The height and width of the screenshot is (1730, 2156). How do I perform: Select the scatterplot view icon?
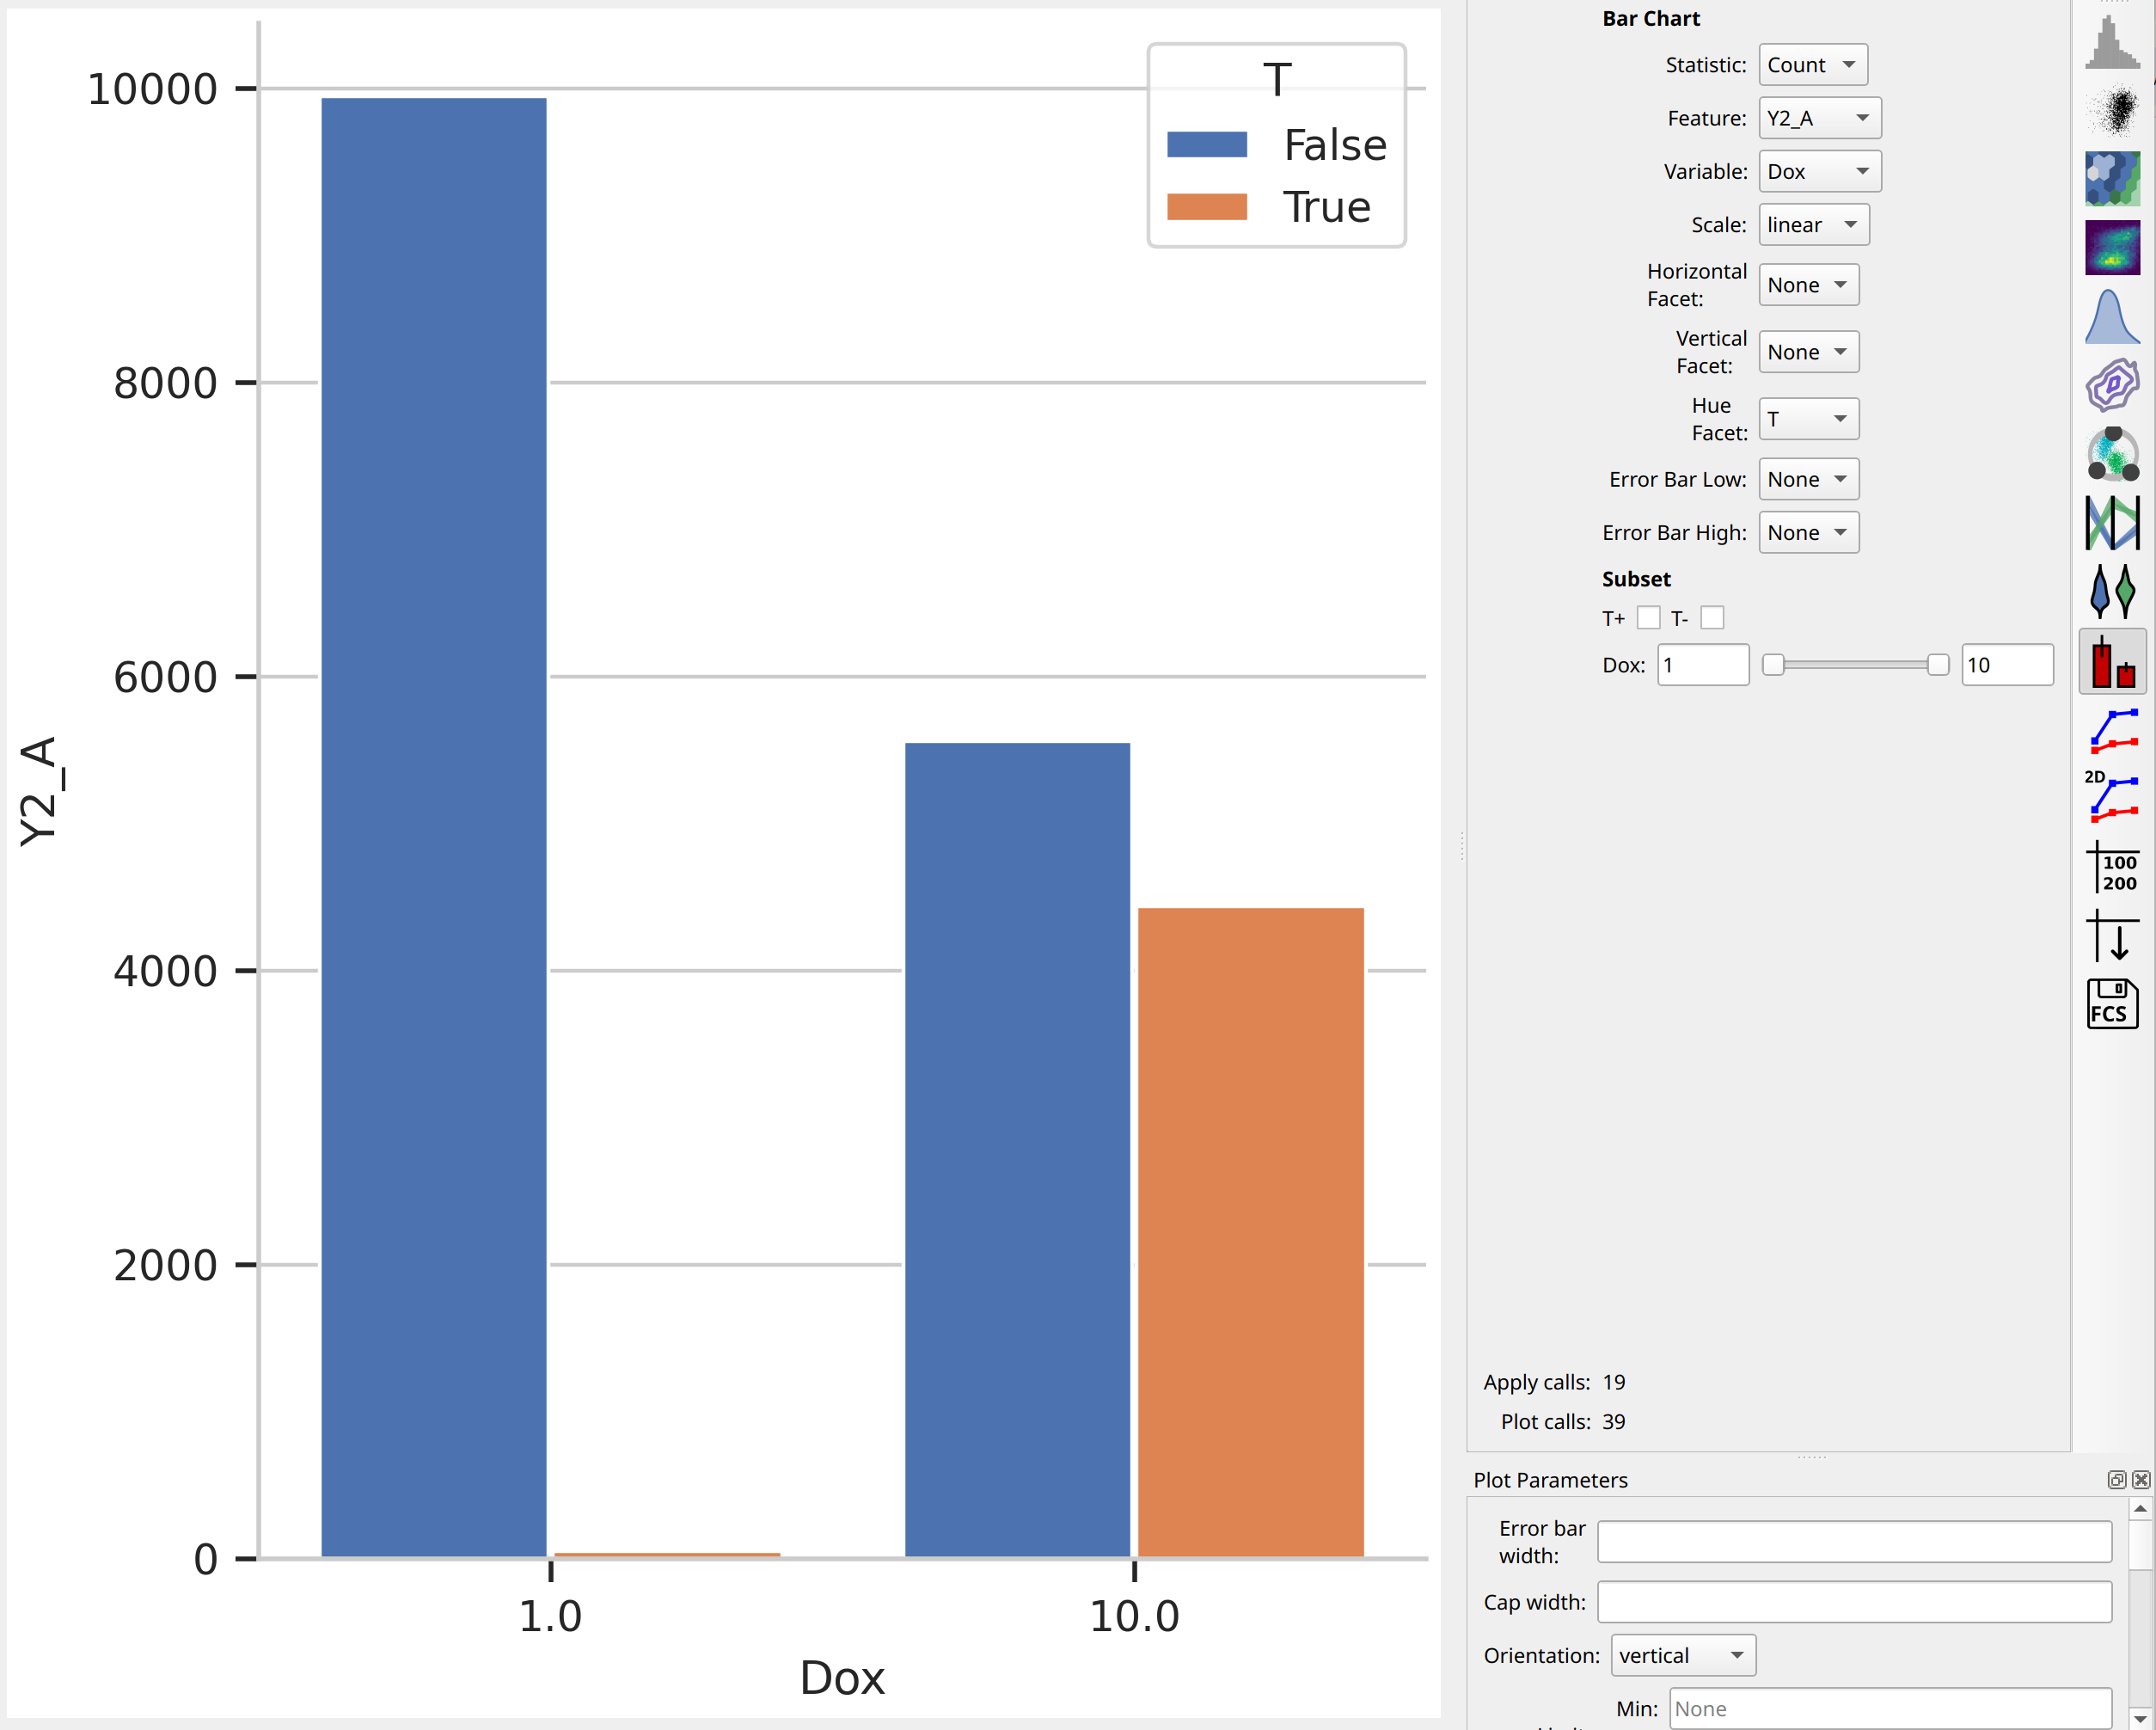[2112, 110]
